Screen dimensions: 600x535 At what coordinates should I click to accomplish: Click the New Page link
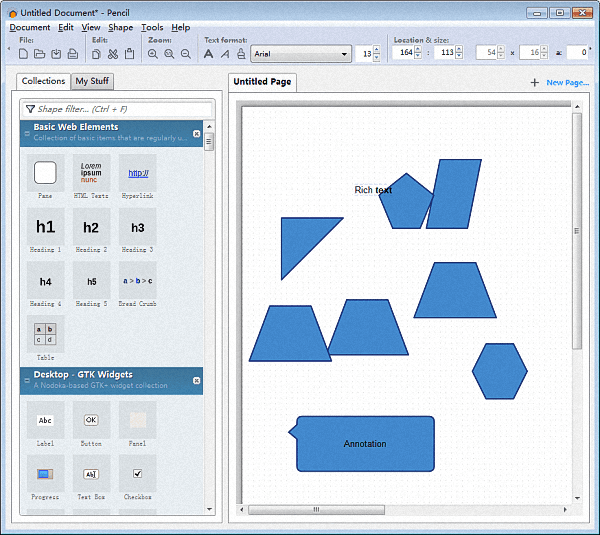pyautogui.click(x=567, y=83)
